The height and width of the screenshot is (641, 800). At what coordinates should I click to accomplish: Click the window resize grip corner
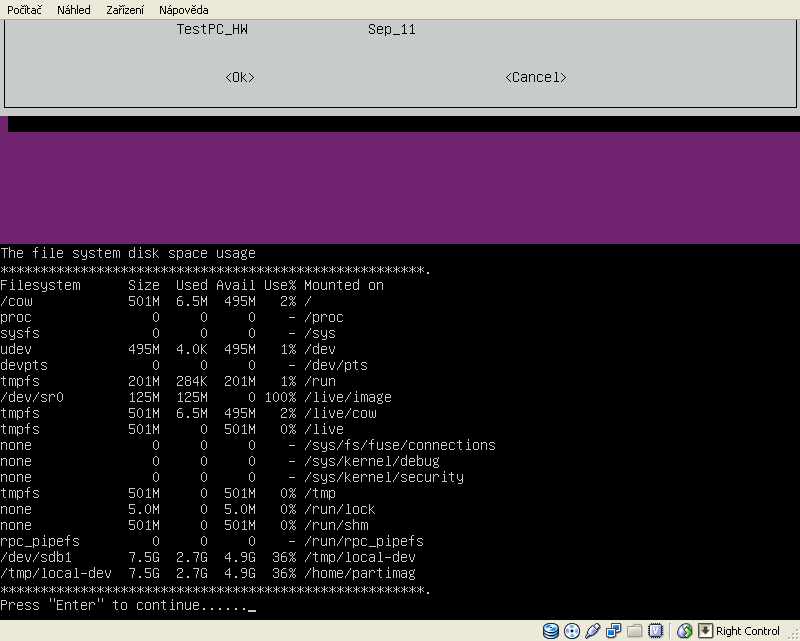[x=792, y=633]
